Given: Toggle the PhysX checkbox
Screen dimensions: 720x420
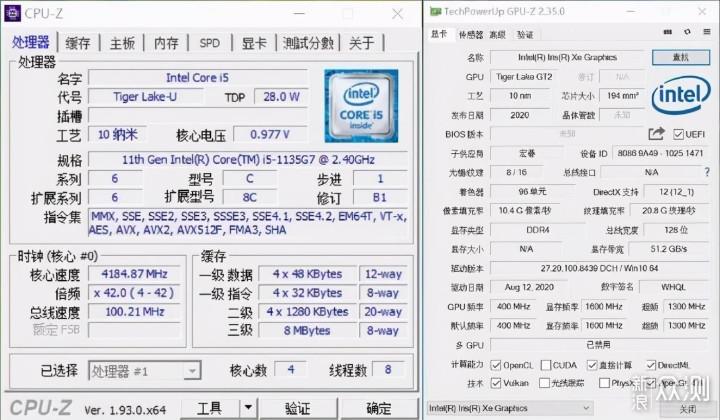Looking at the screenshot, I should (x=604, y=383).
